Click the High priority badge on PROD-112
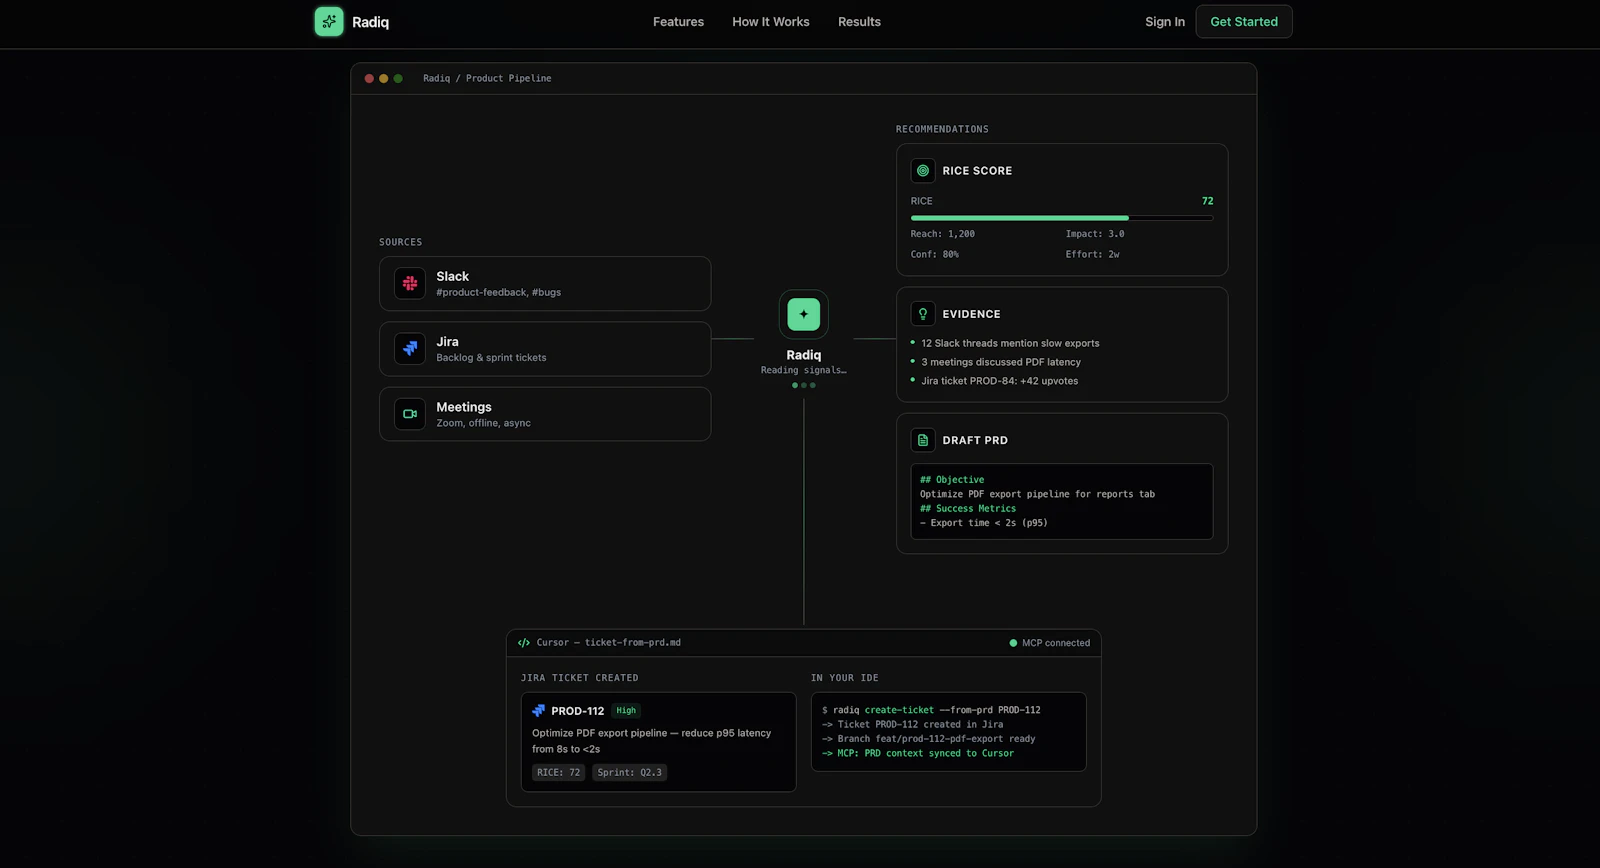Screen dimensions: 1600x868 coord(626,711)
